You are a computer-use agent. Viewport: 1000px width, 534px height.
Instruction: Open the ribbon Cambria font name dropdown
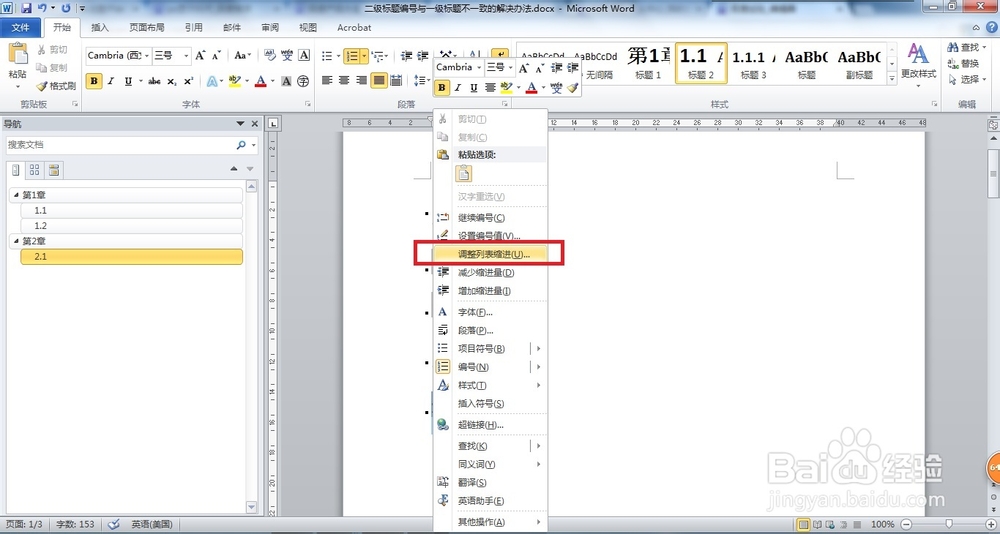(147, 56)
